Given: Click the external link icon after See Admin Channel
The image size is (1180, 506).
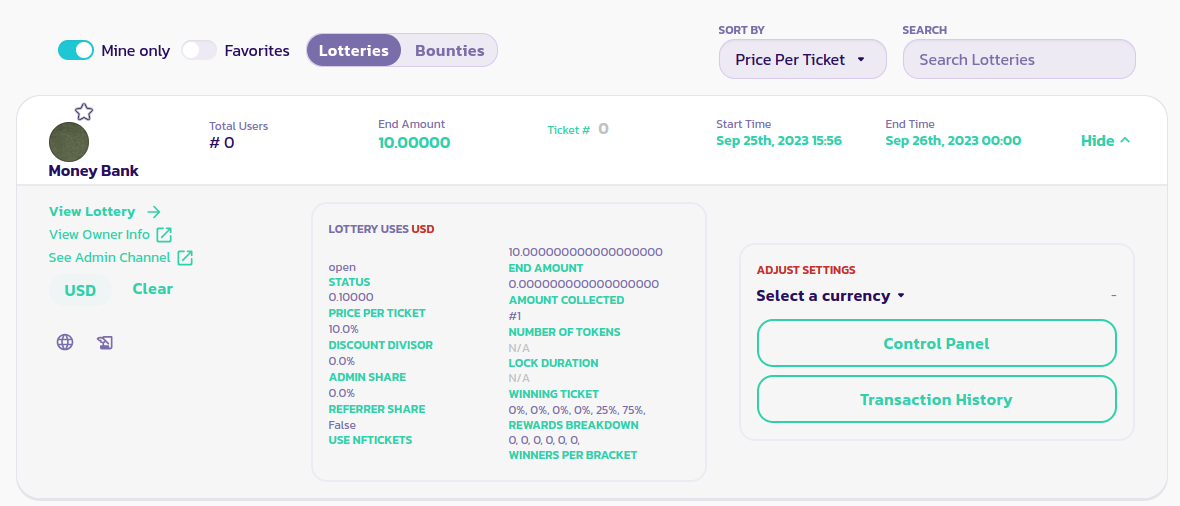Looking at the screenshot, I should [185, 258].
